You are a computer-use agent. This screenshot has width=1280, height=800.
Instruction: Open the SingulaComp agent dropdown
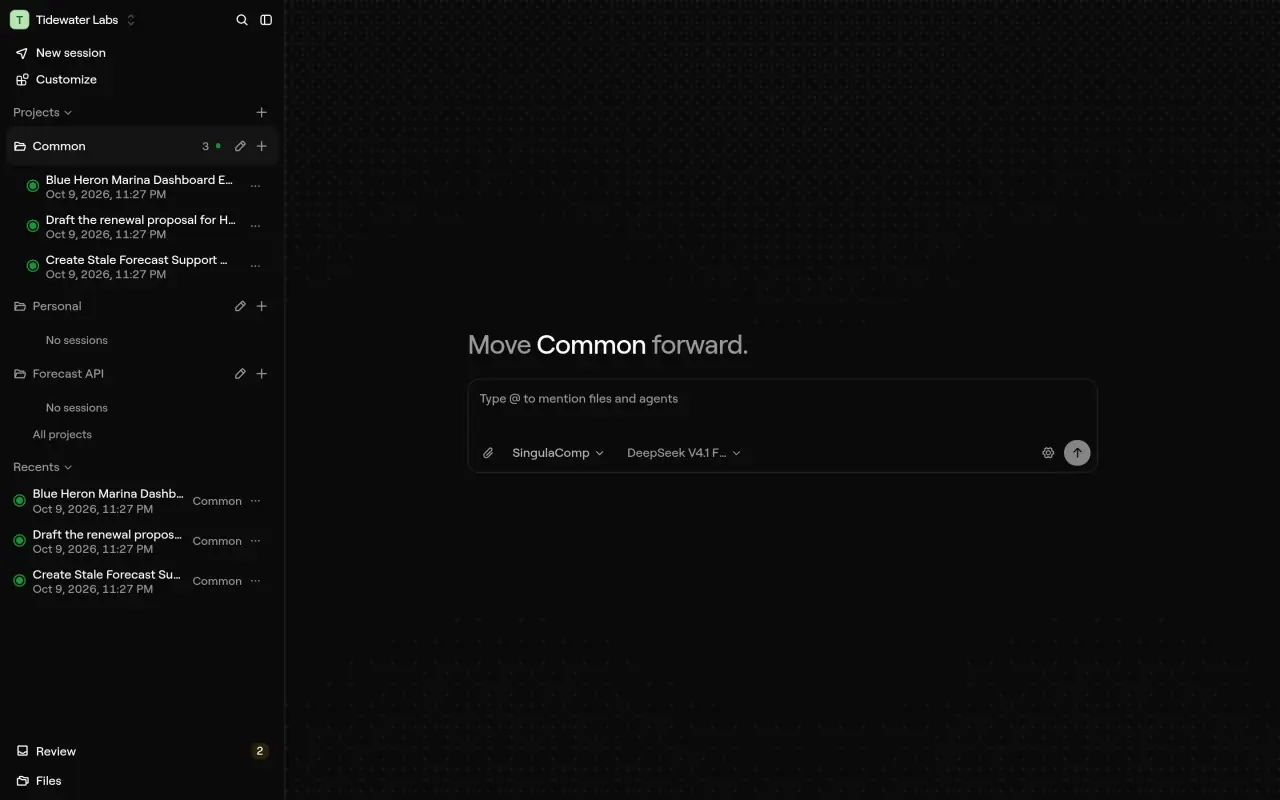pos(558,453)
